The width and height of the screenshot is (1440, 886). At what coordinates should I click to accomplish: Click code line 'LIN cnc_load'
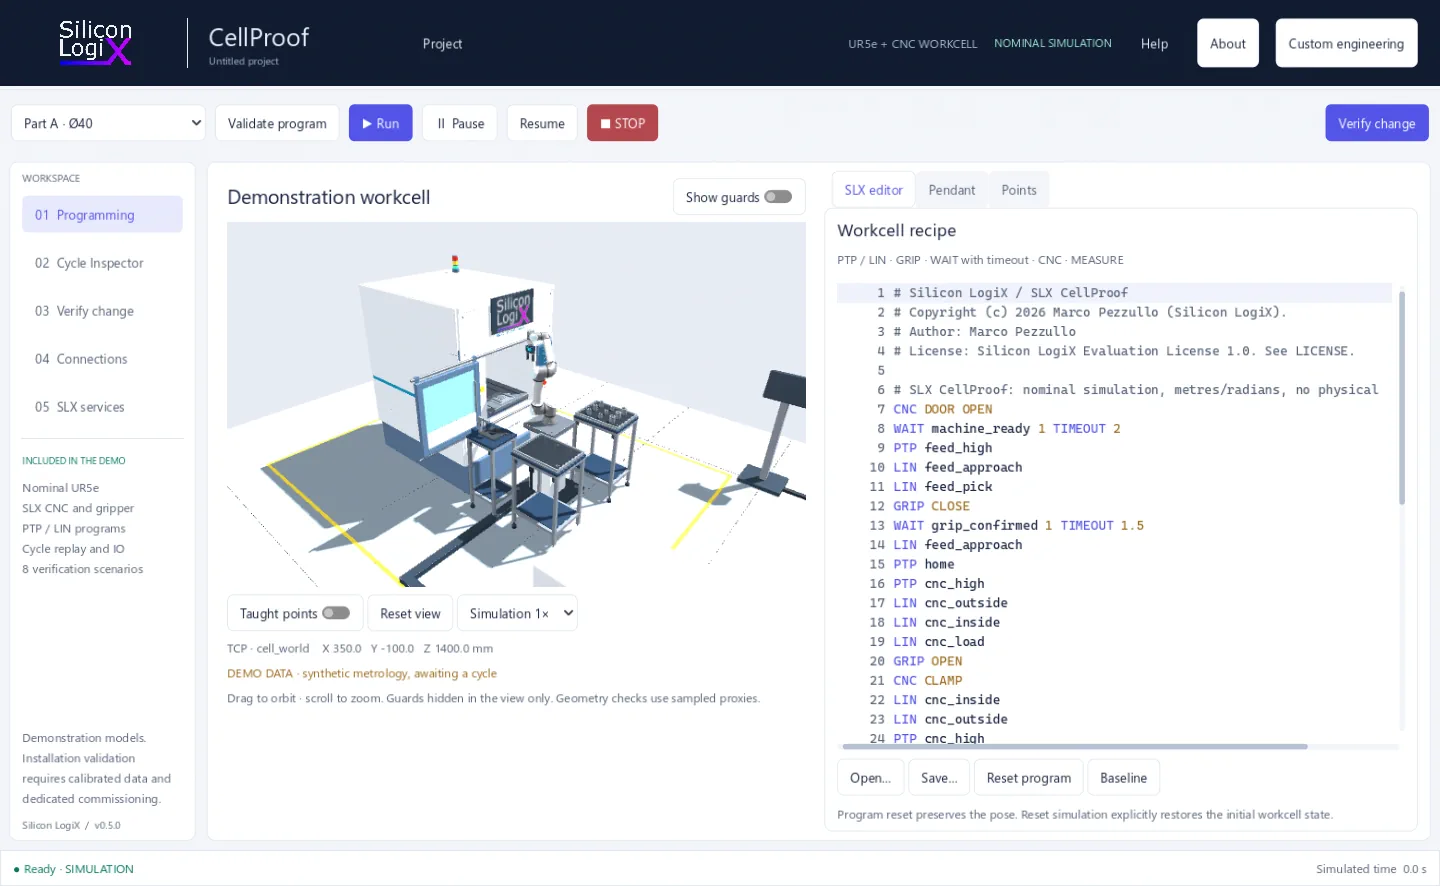coord(938,642)
